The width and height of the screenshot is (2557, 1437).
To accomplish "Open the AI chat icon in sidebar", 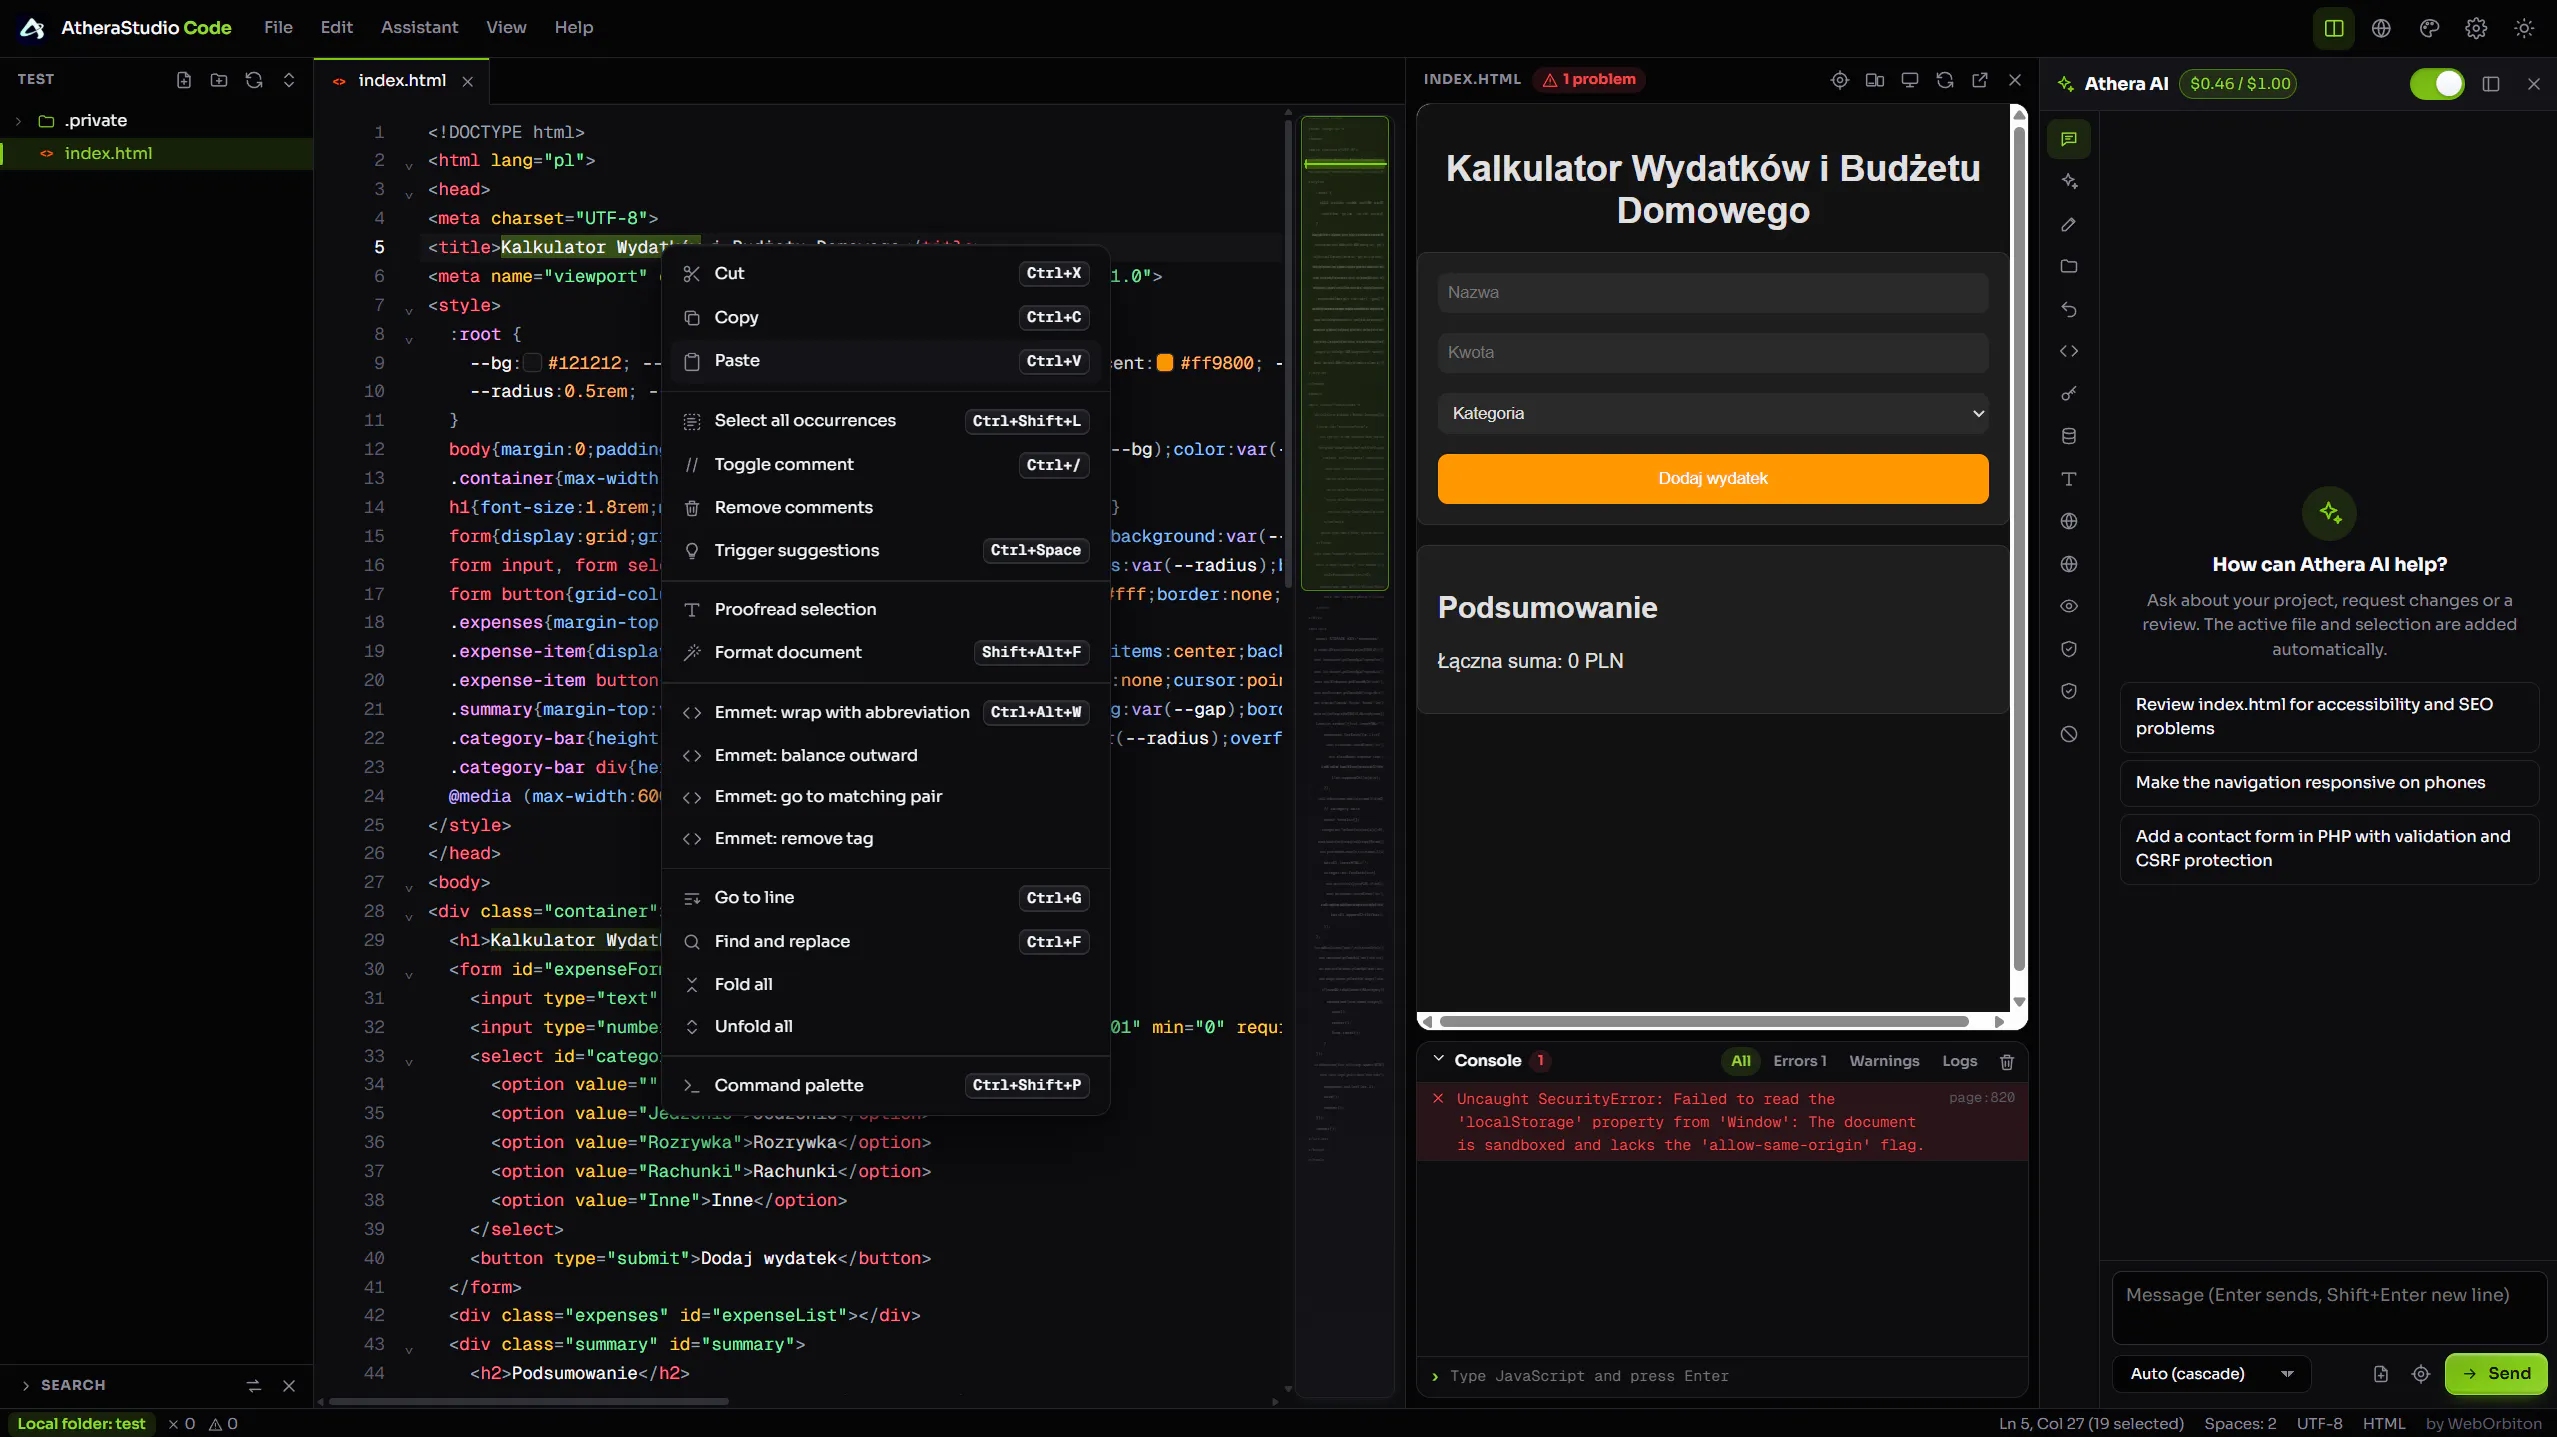I will [x=2069, y=139].
